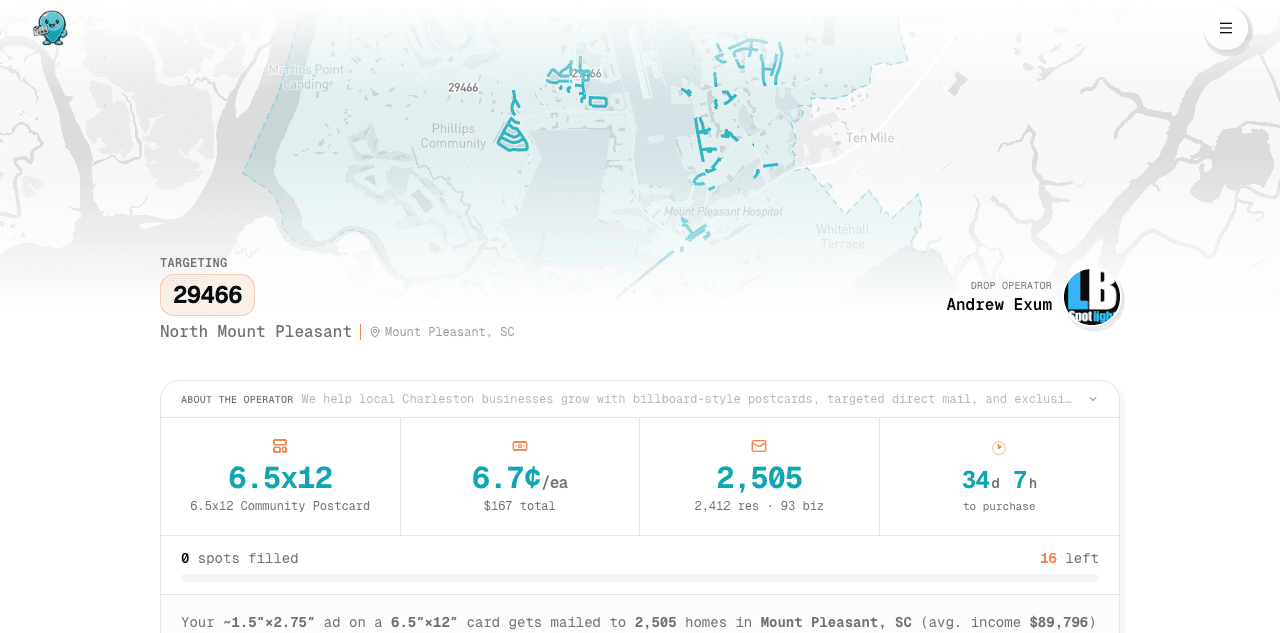Click the location pin beside Mount Pleasant, SC
This screenshot has width=1280, height=633.
coord(375,332)
